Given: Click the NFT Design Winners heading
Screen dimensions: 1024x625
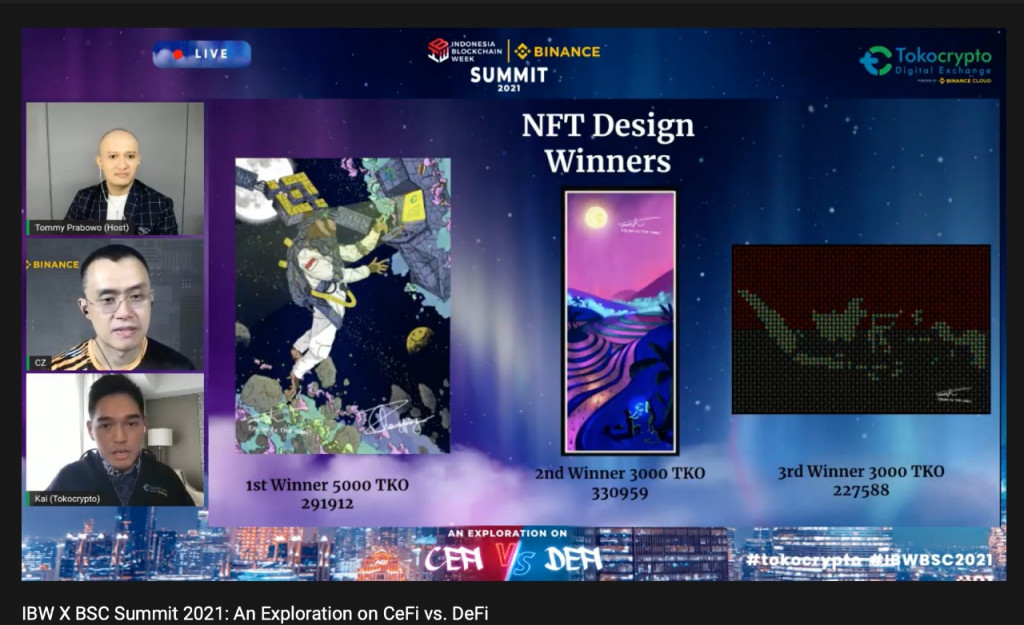Looking at the screenshot, I should 607,142.
